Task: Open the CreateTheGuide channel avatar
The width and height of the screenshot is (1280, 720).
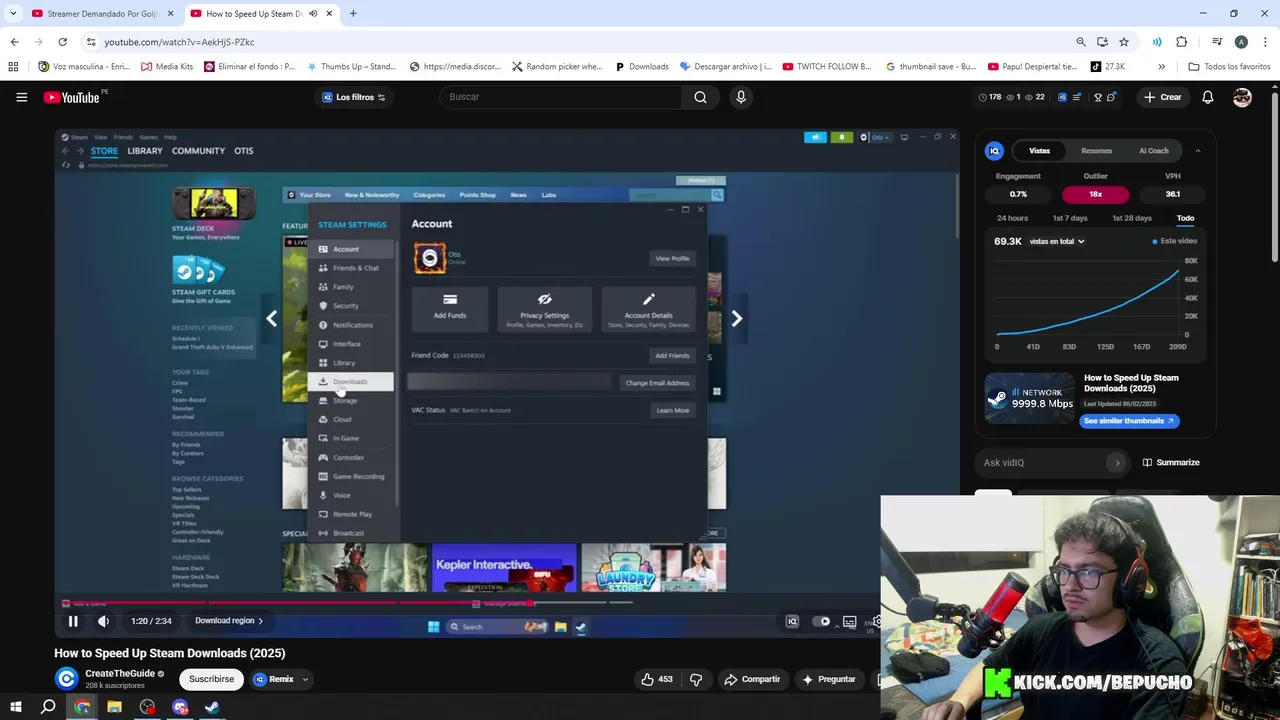Action: [66, 679]
